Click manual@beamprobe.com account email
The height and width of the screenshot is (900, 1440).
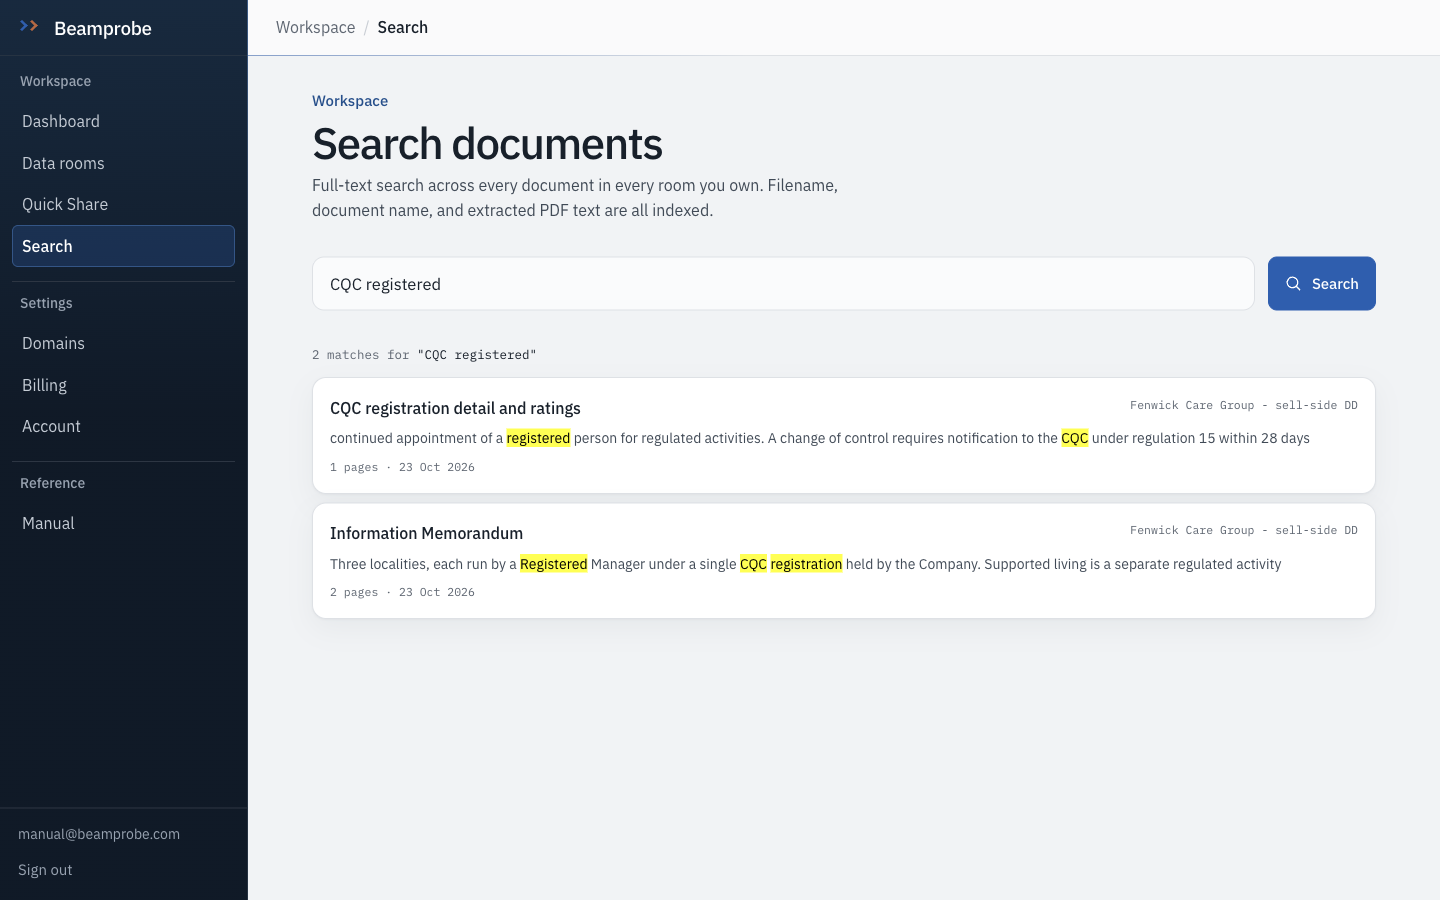coord(99,834)
